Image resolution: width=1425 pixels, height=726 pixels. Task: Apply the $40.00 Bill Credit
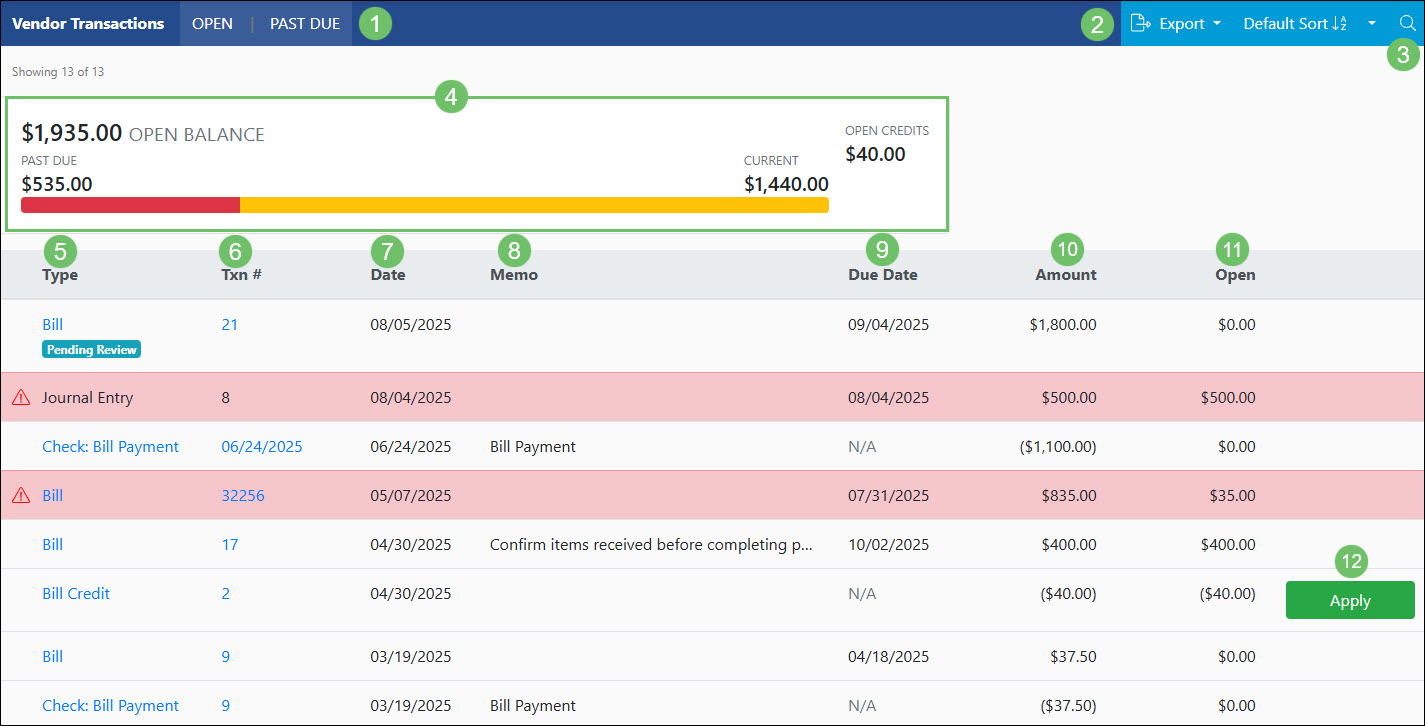(x=1350, y=600)
